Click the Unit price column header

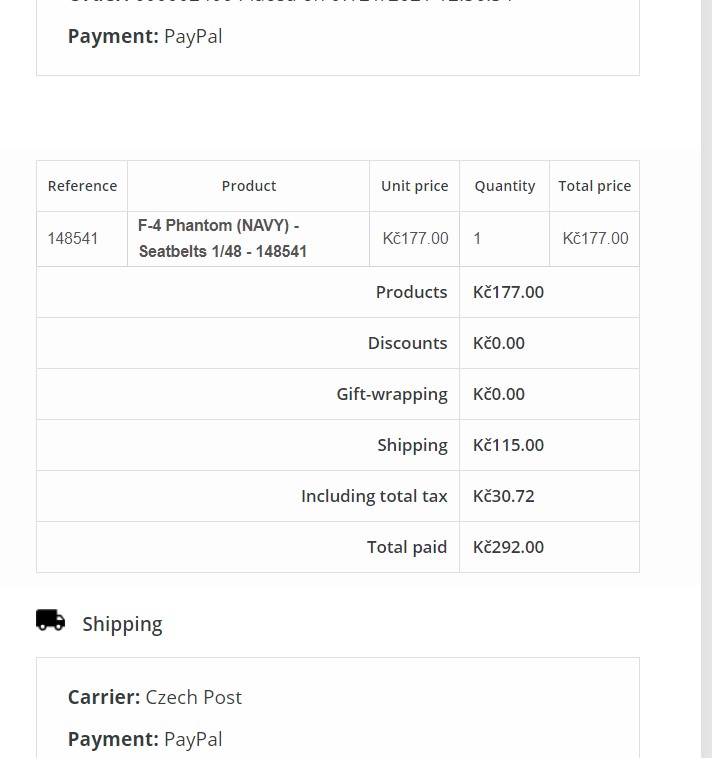(x=414, y=186)
